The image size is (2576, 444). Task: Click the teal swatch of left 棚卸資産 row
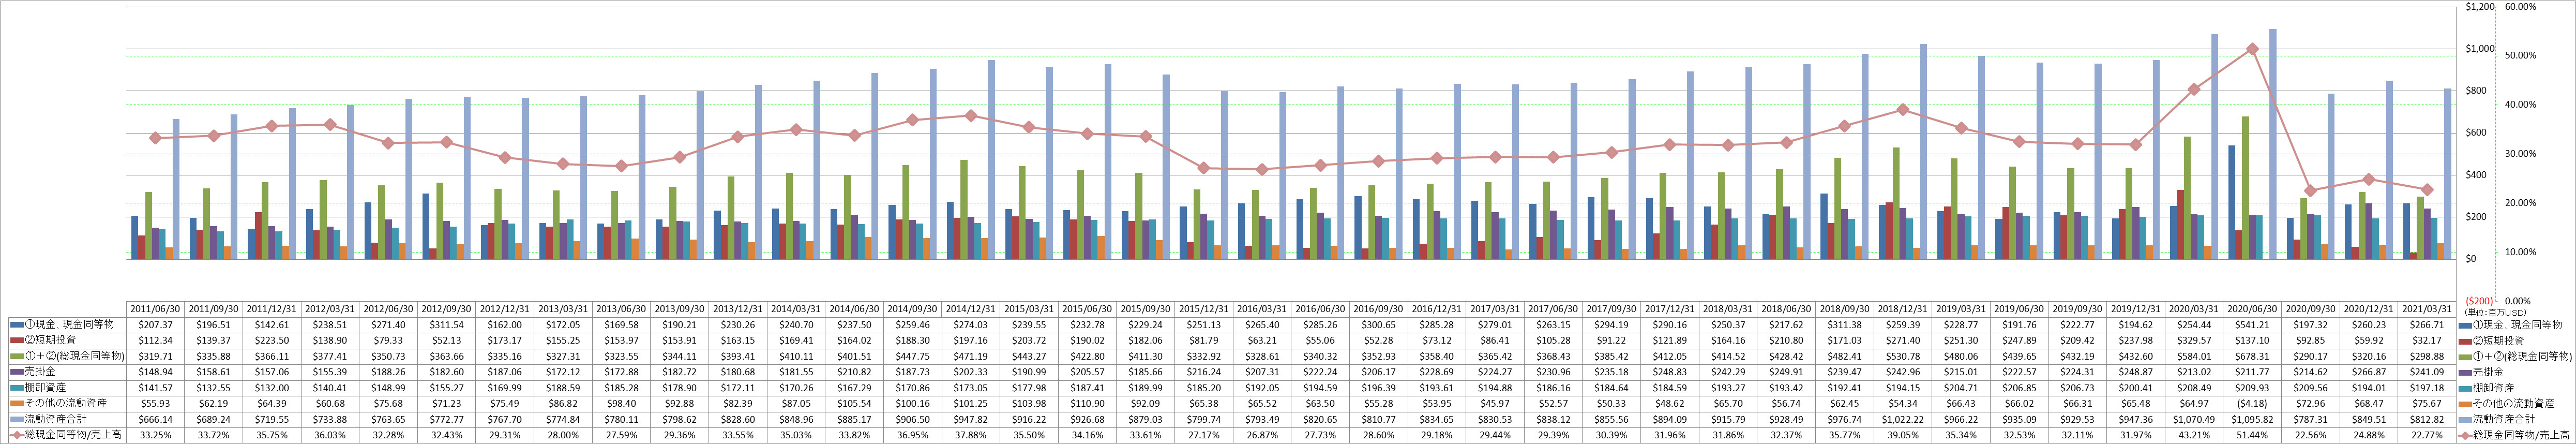16,388
